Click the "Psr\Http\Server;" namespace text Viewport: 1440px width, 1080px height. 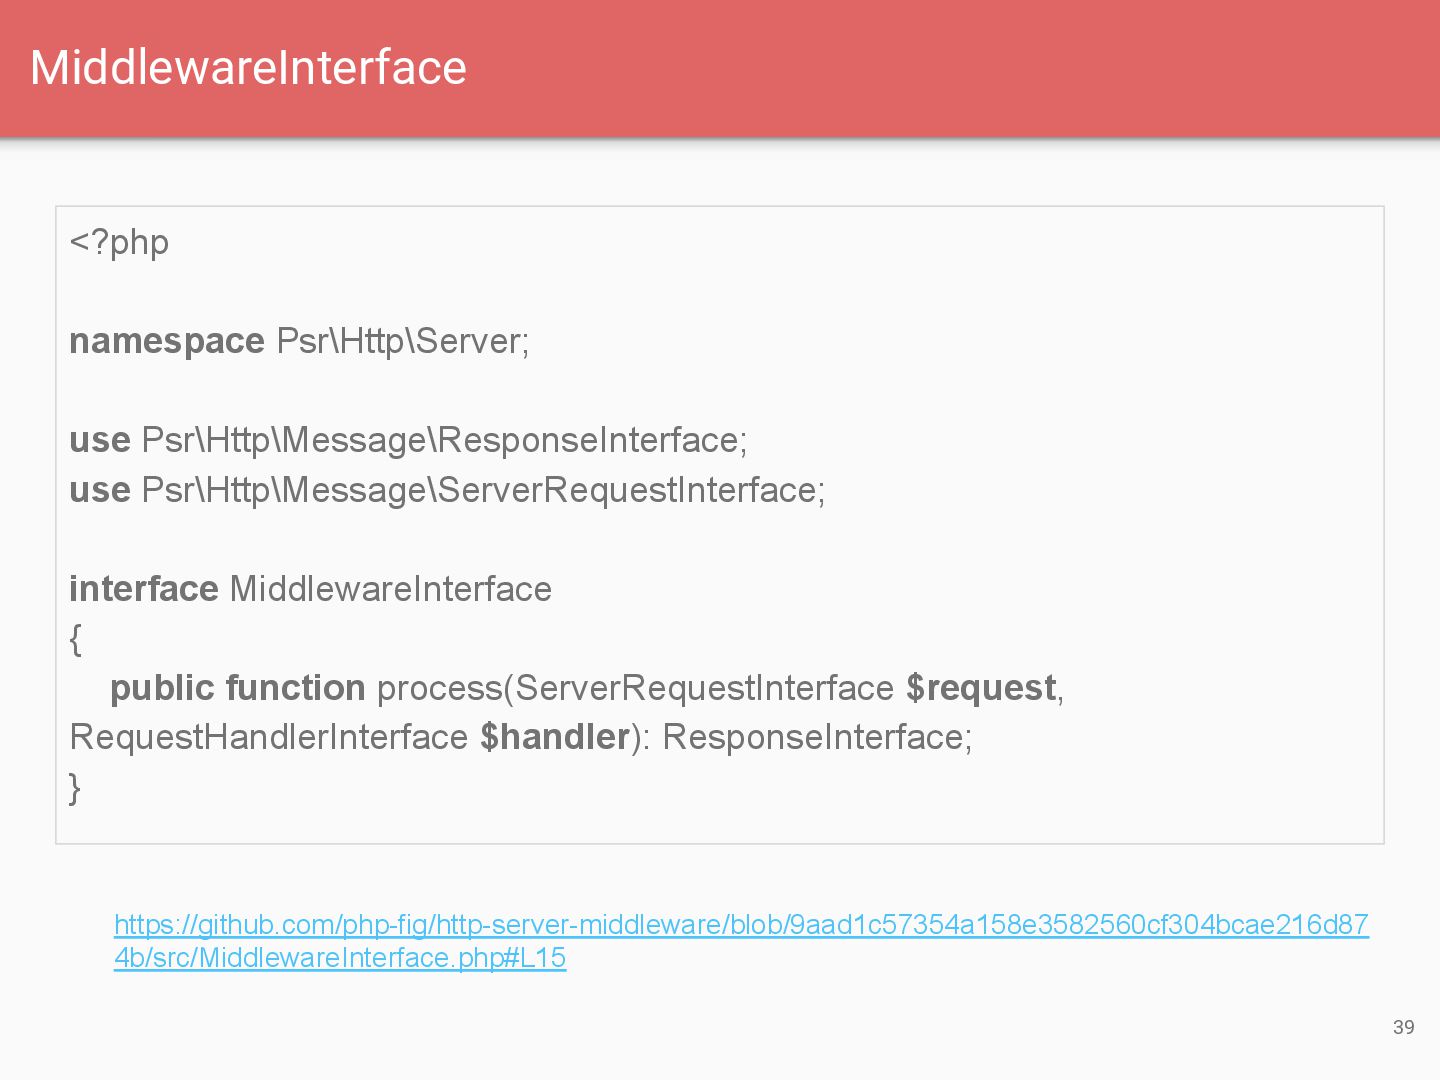tap(402, 342)
